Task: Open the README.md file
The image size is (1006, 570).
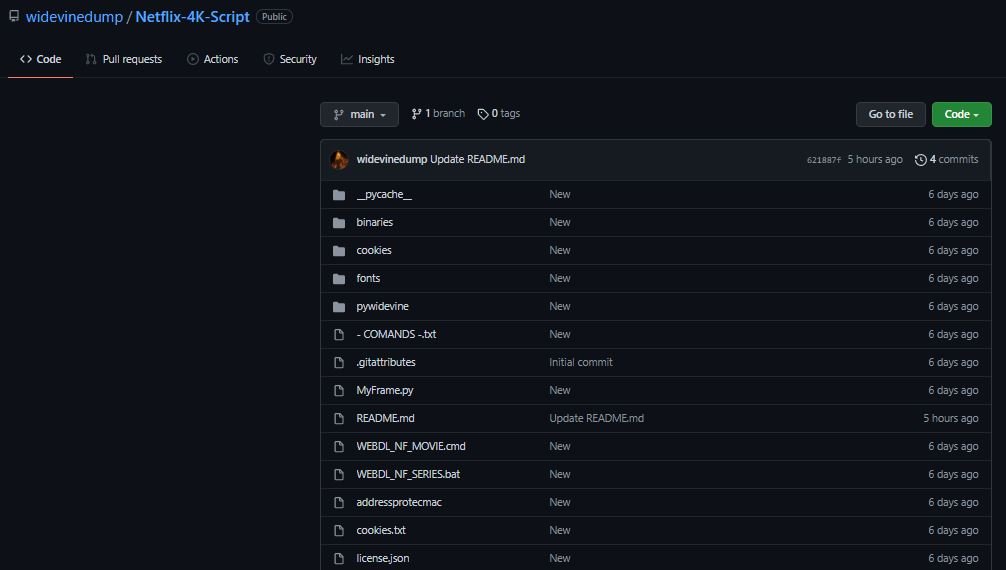Action: pos(385,418)
